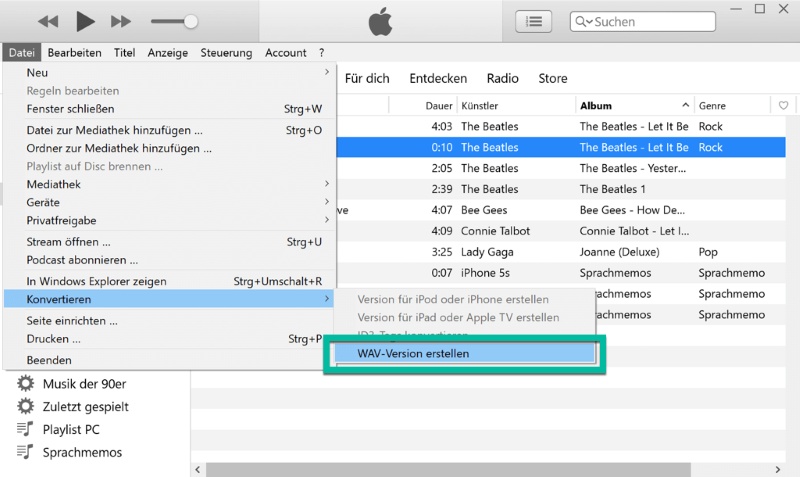The width and height of the screenshot is (800, 477).
Task: Open the Playlist PC playlist
Action: coord(71,430)
